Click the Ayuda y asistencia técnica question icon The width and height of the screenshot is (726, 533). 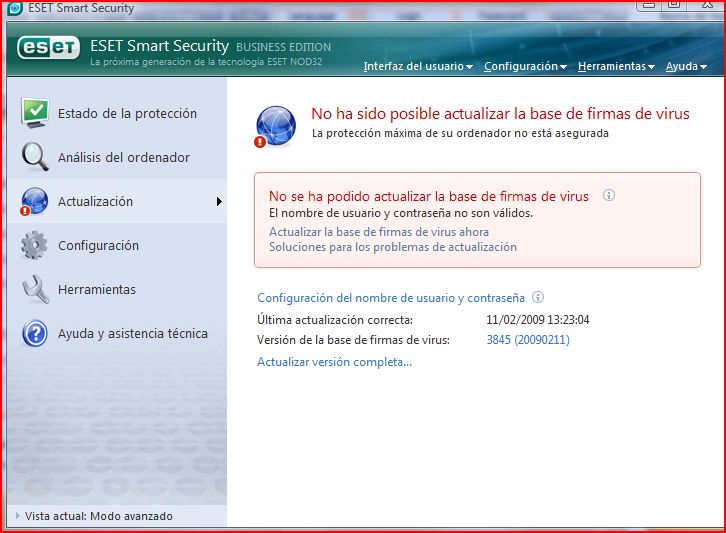tap(35, 333)
